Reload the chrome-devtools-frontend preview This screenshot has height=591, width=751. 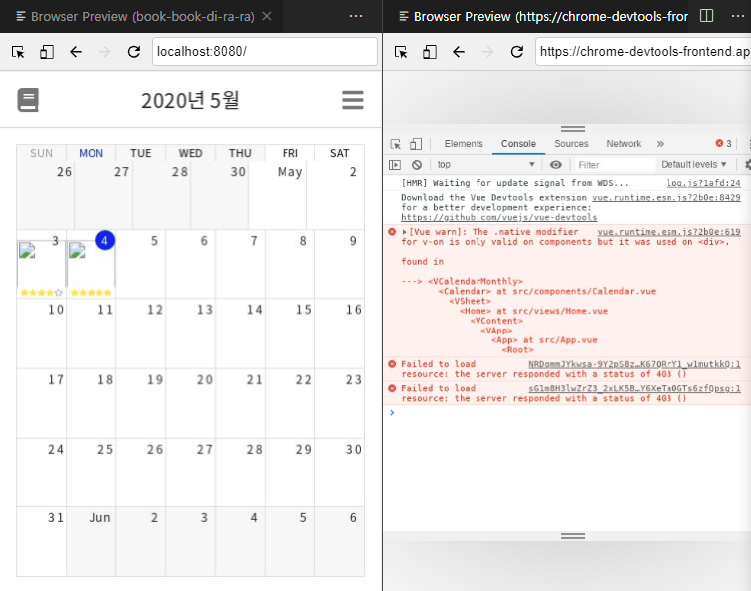[517, 52]
